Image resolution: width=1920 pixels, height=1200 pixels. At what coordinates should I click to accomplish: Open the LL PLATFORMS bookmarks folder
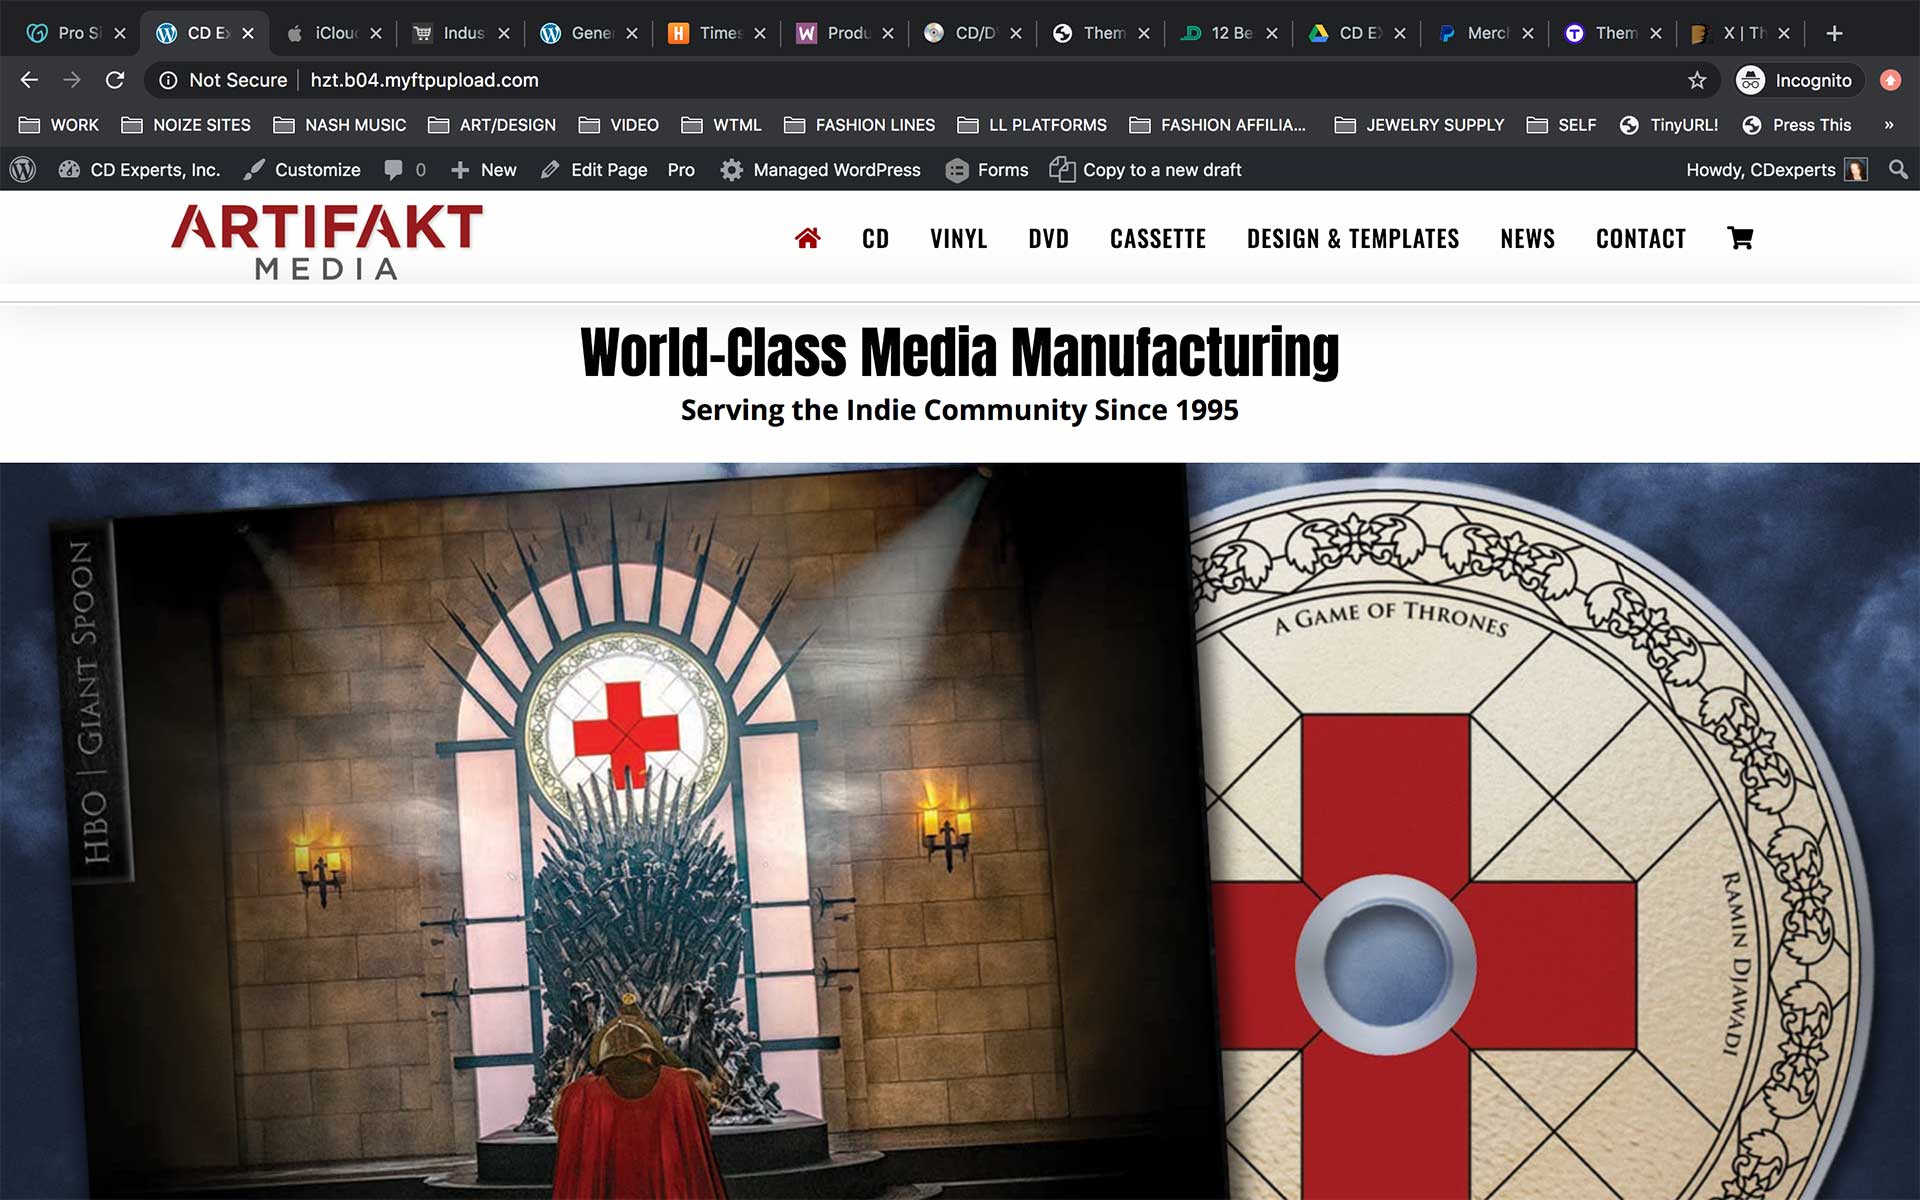pyautogui.click(x=1032, y=125)
